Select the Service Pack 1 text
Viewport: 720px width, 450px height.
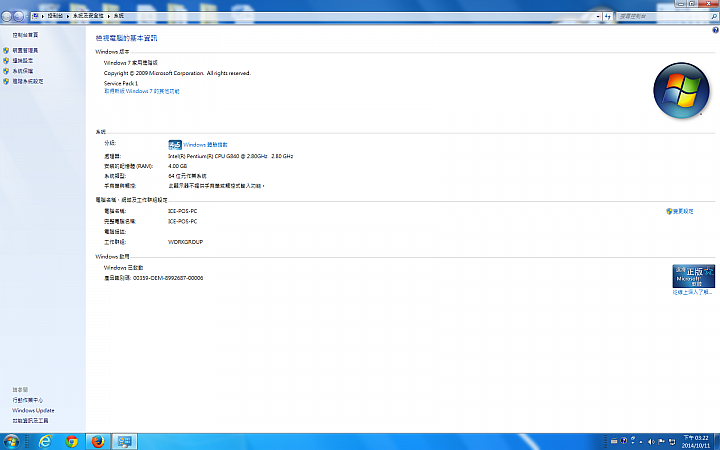[121, 84]
